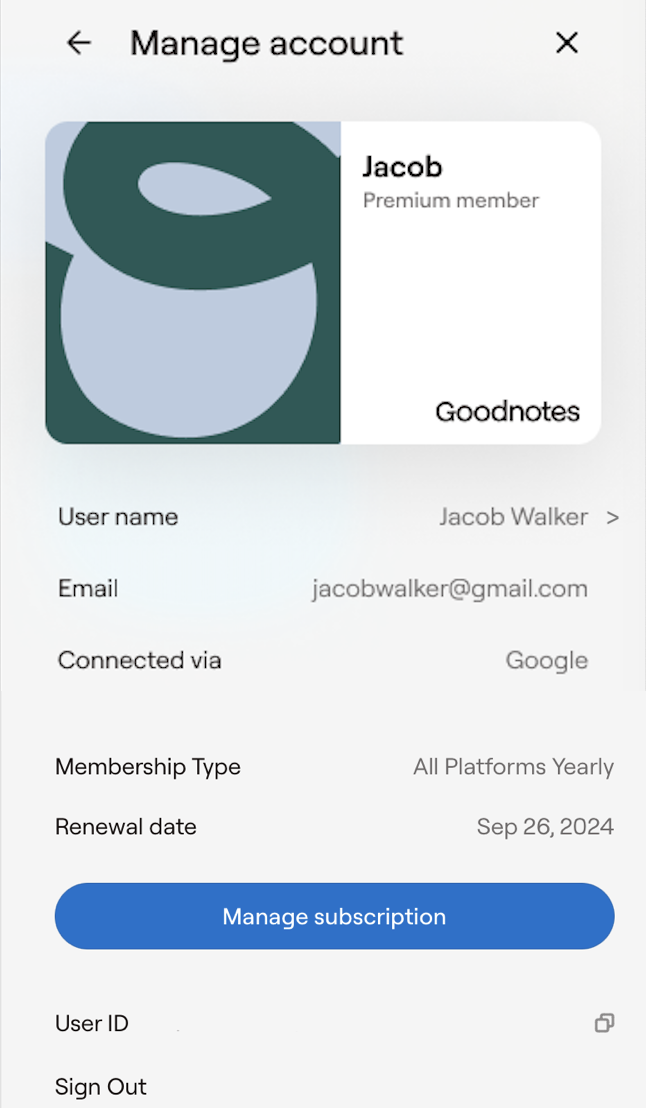
Task: Click the Connected via Google value
Action: point(546,661)
